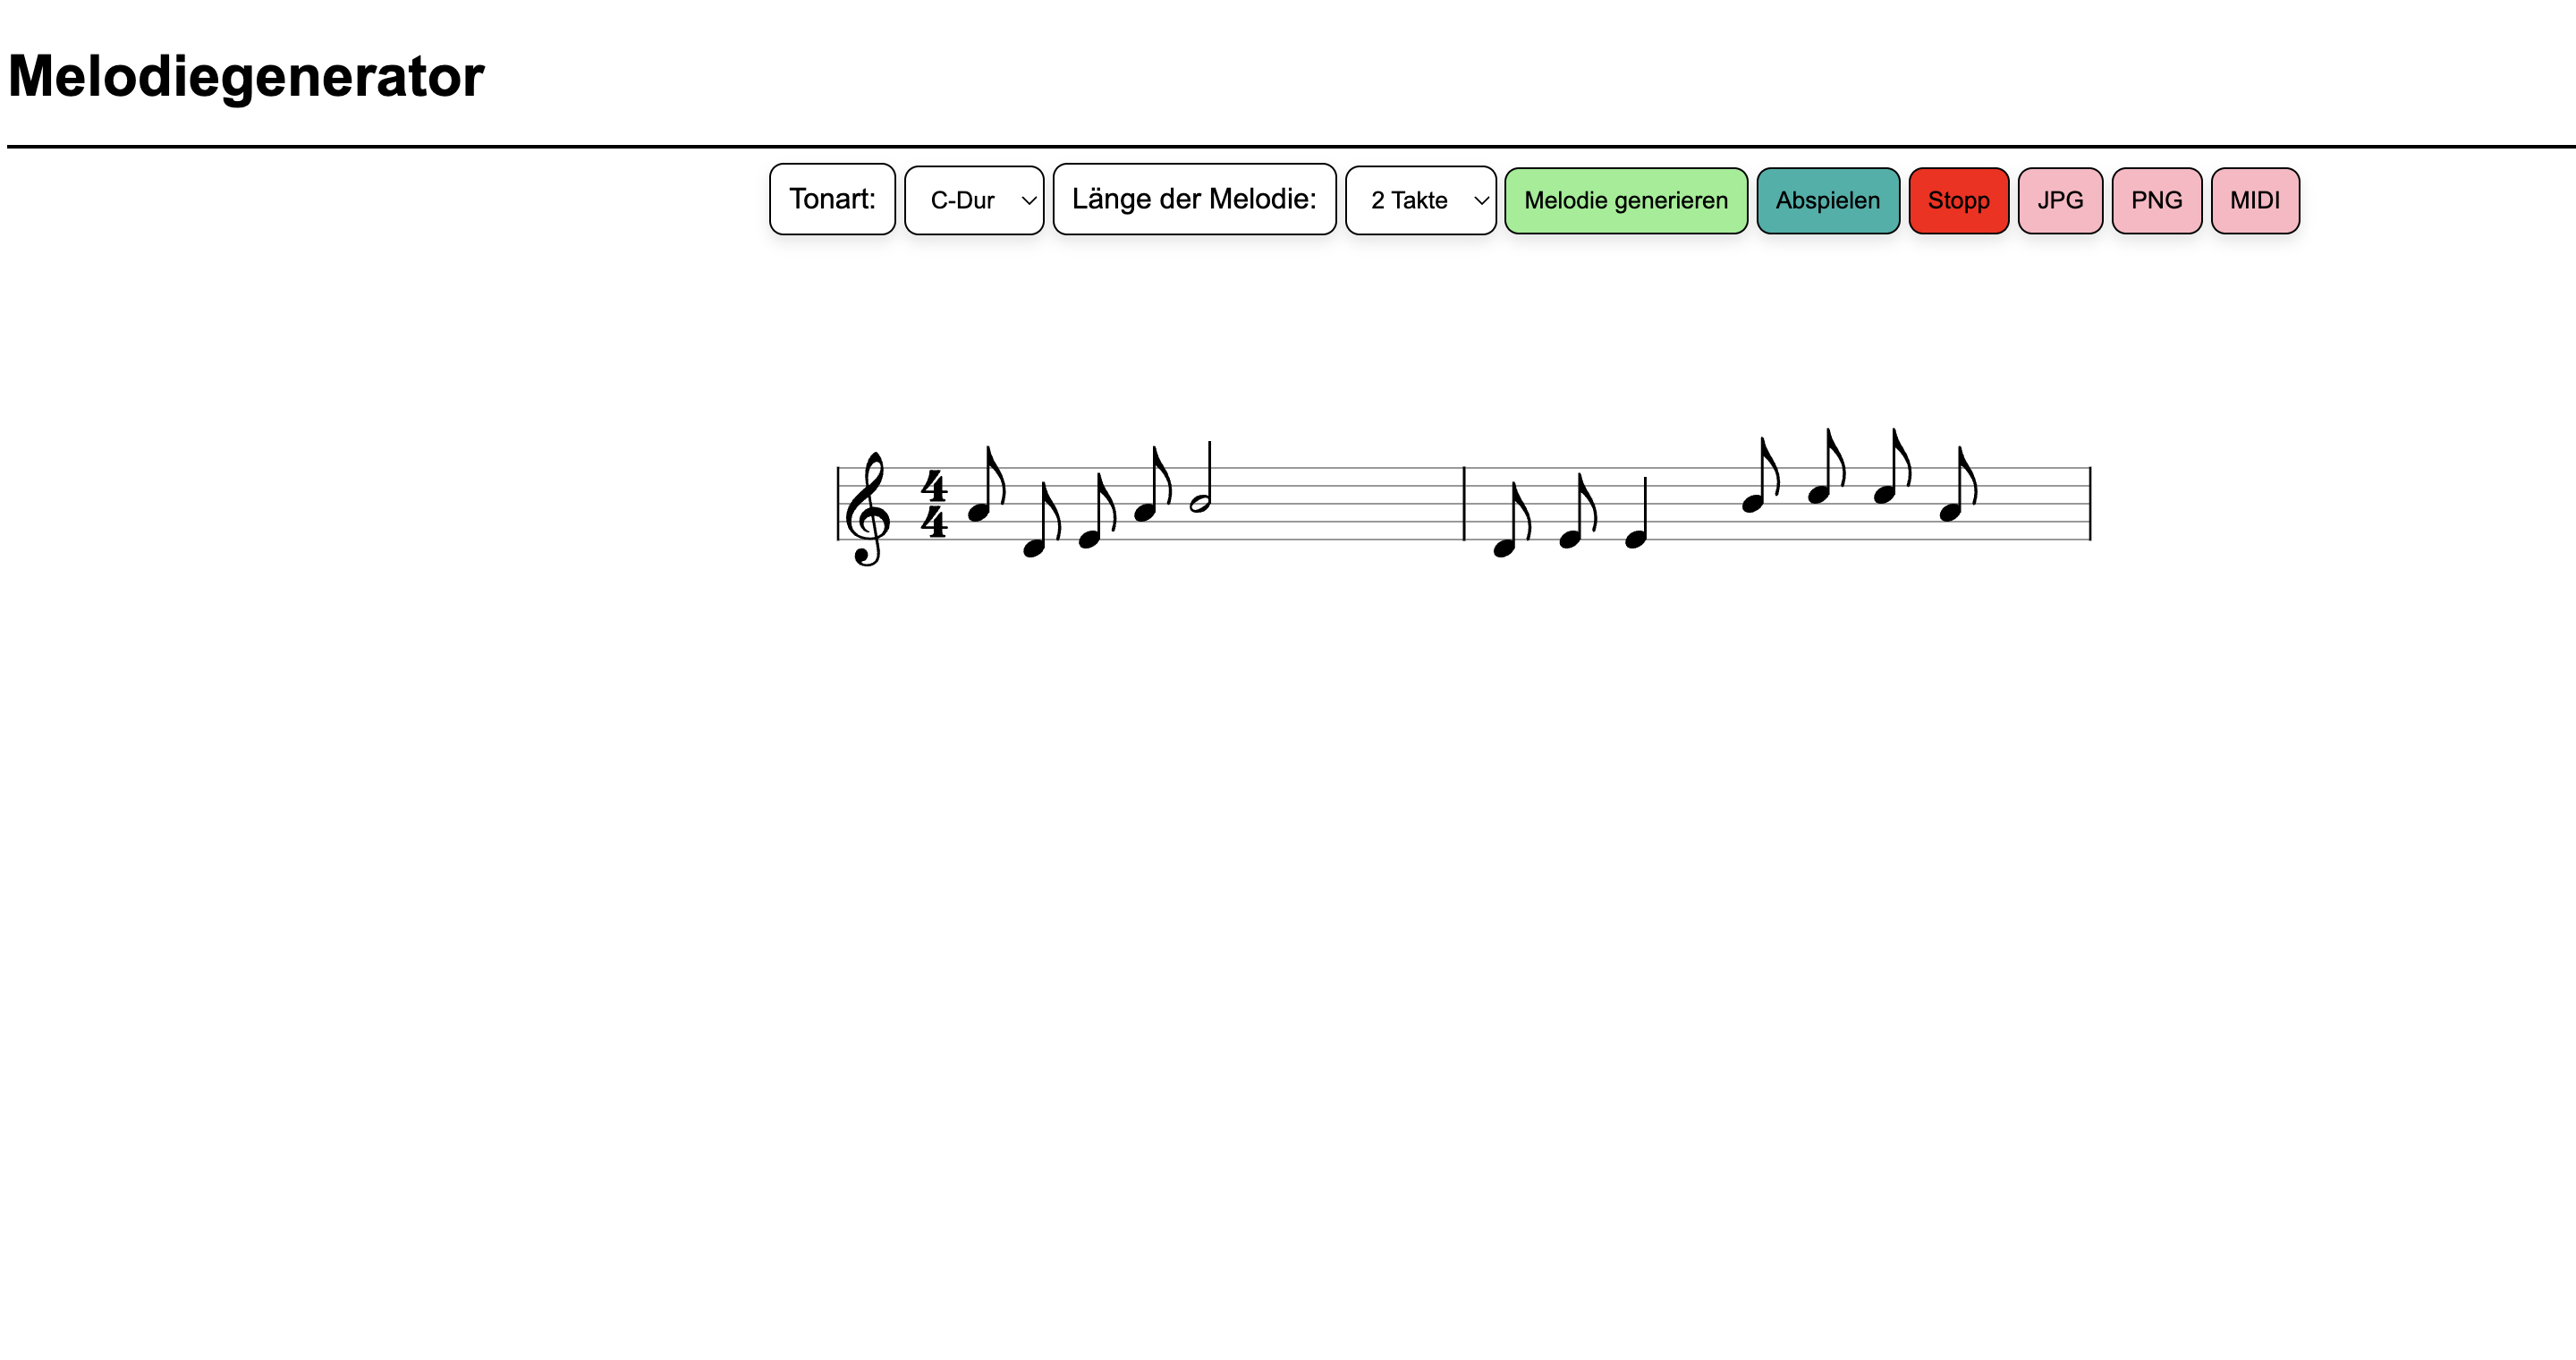Click the last eighth note of melody
Viewport: 2576px width, 1360px height.
click(x=1959, y=484)
